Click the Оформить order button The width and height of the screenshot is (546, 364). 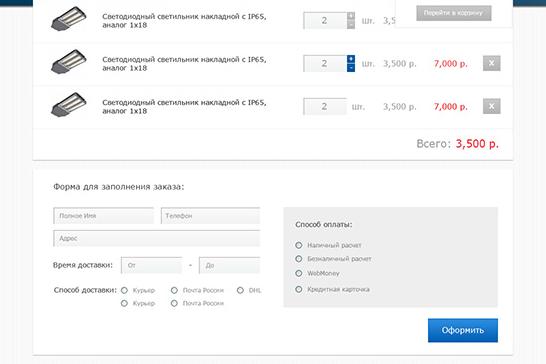point(463,330)
